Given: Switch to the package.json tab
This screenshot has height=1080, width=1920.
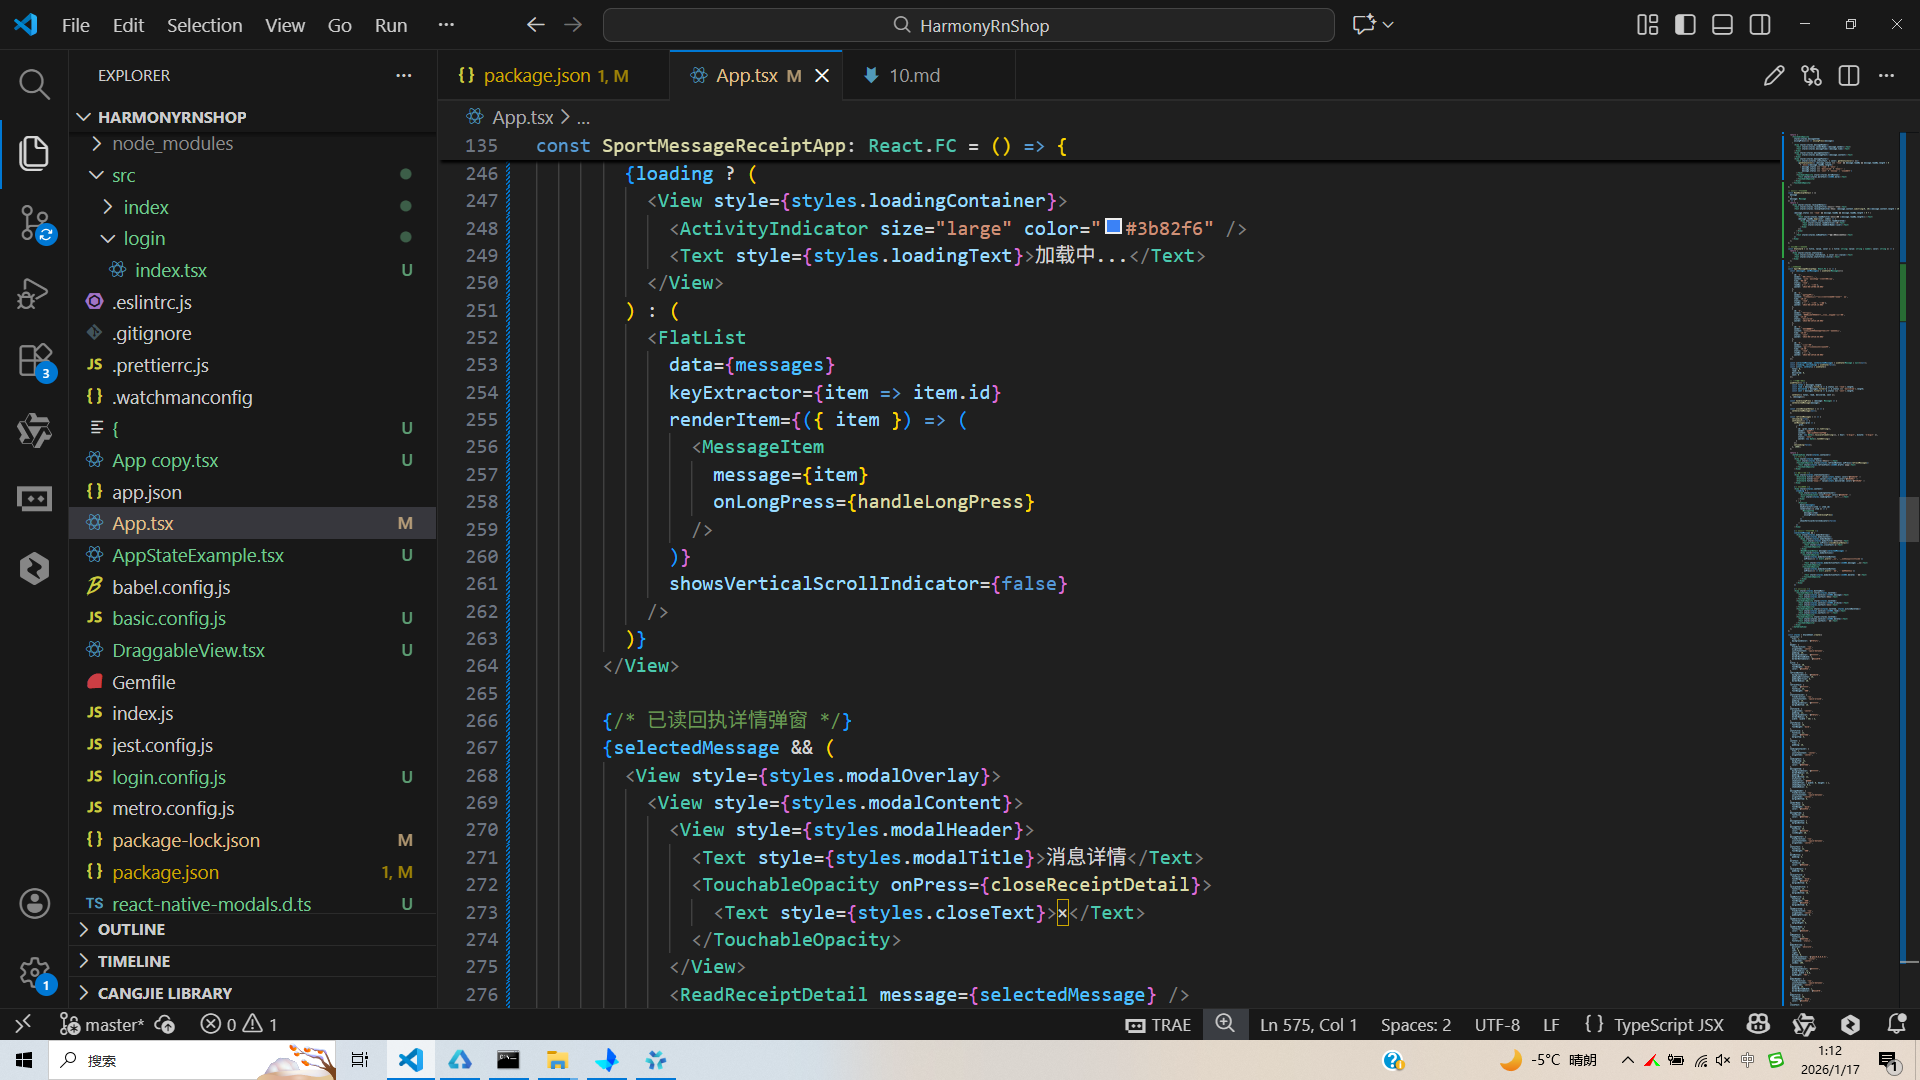Looking at the screenshot, I should pos(537,76).
